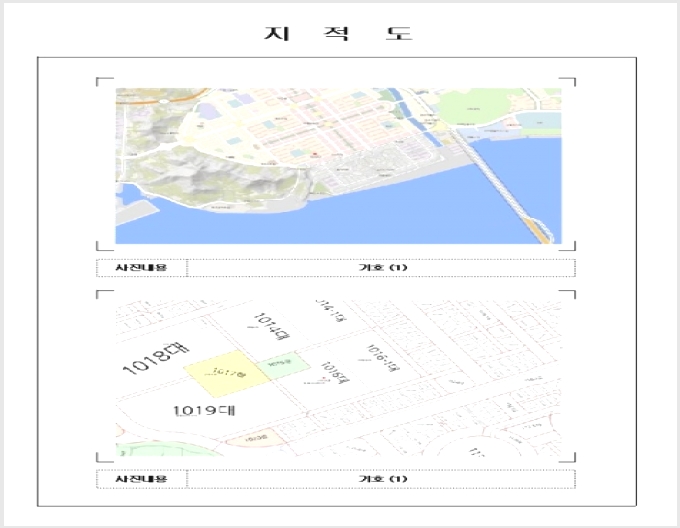Image resolution: width=680 pixels, height=528 pixels.
Task: Click the 1016대 parcel label
Action: coord(334,374)
